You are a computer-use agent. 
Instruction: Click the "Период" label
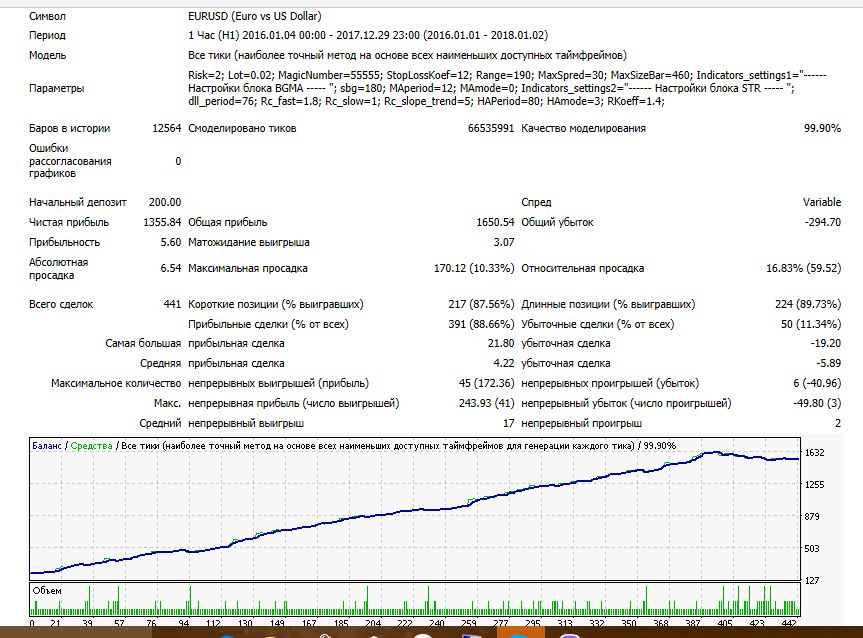(x=47, y=35)
